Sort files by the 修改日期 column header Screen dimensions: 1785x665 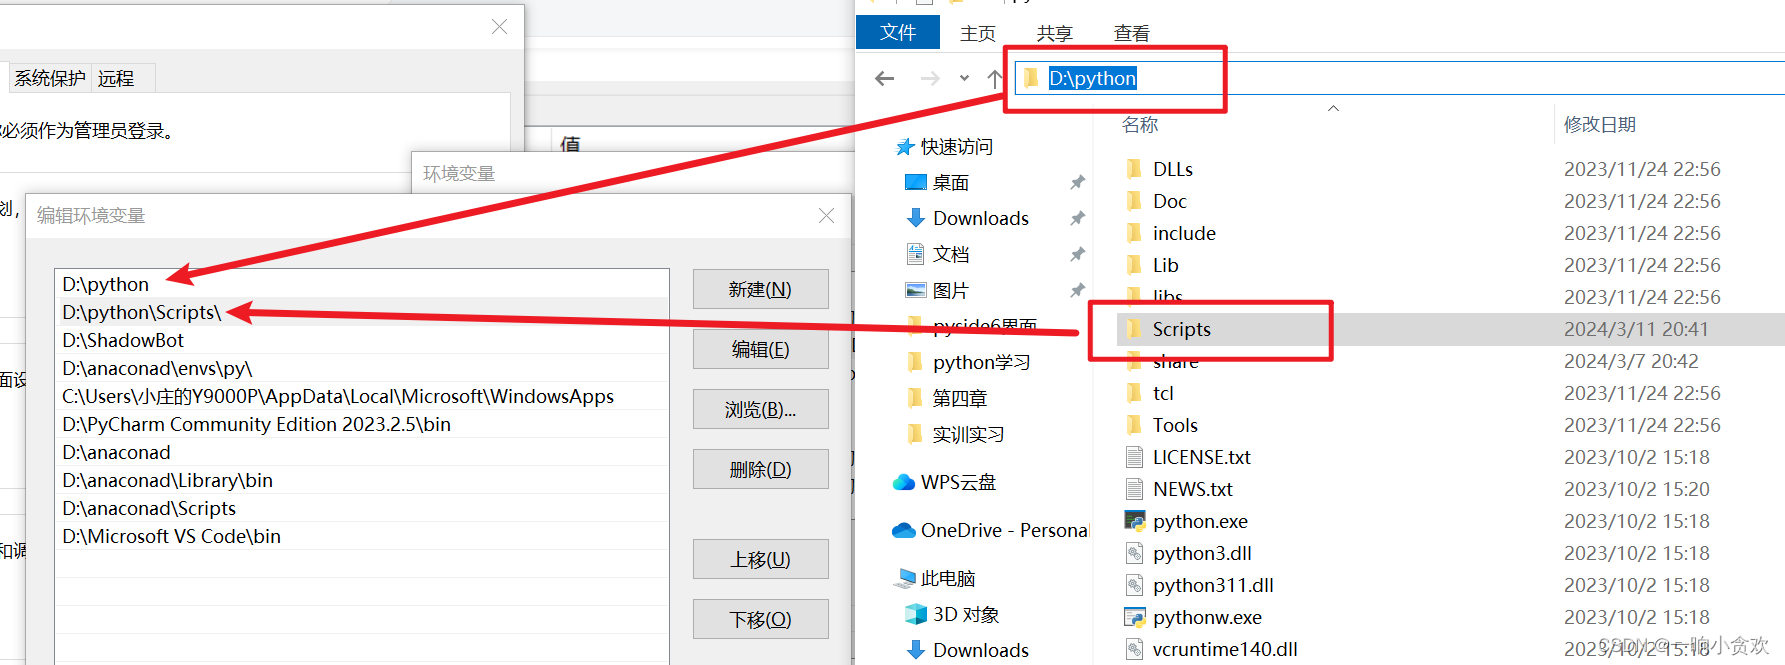(1600, 124)
